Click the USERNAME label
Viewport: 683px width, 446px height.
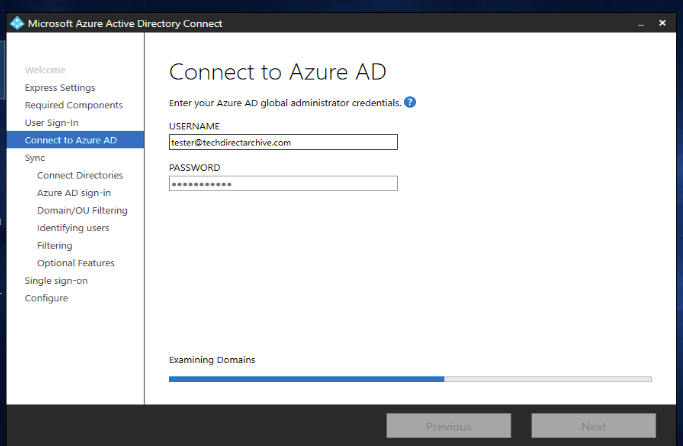coord(194,126)
